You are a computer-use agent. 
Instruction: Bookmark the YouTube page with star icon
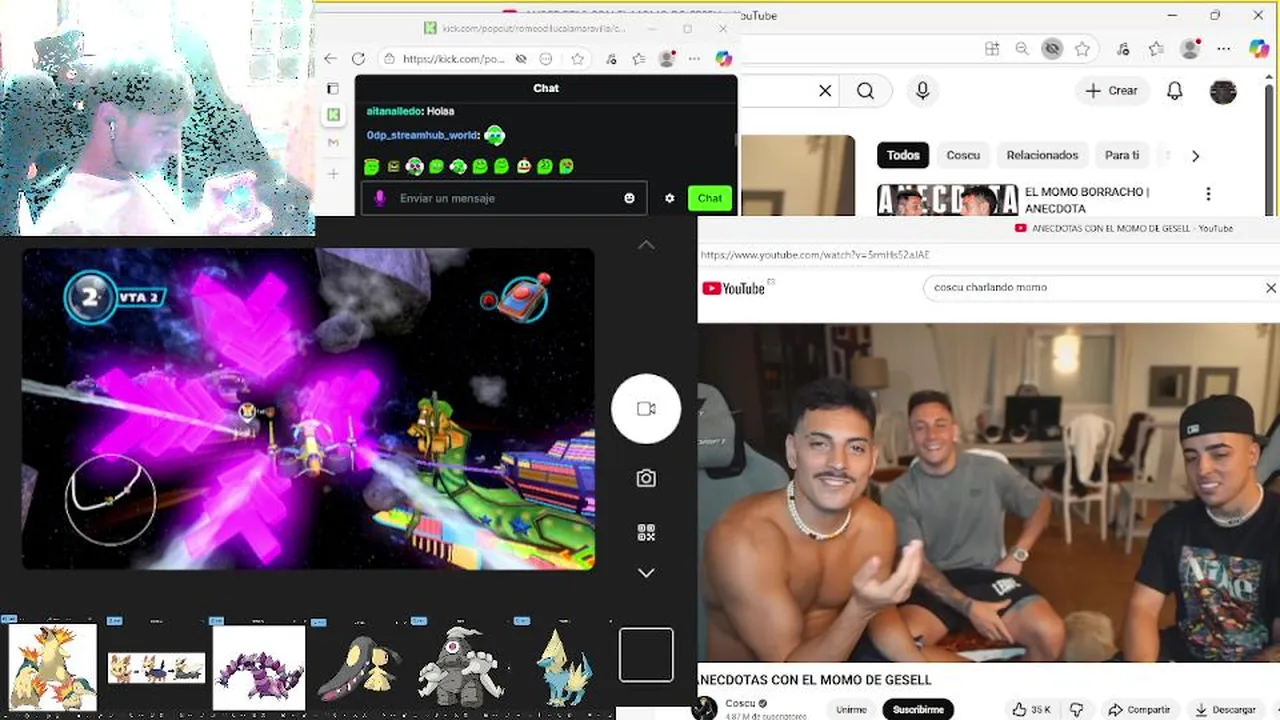point(1082,48)
